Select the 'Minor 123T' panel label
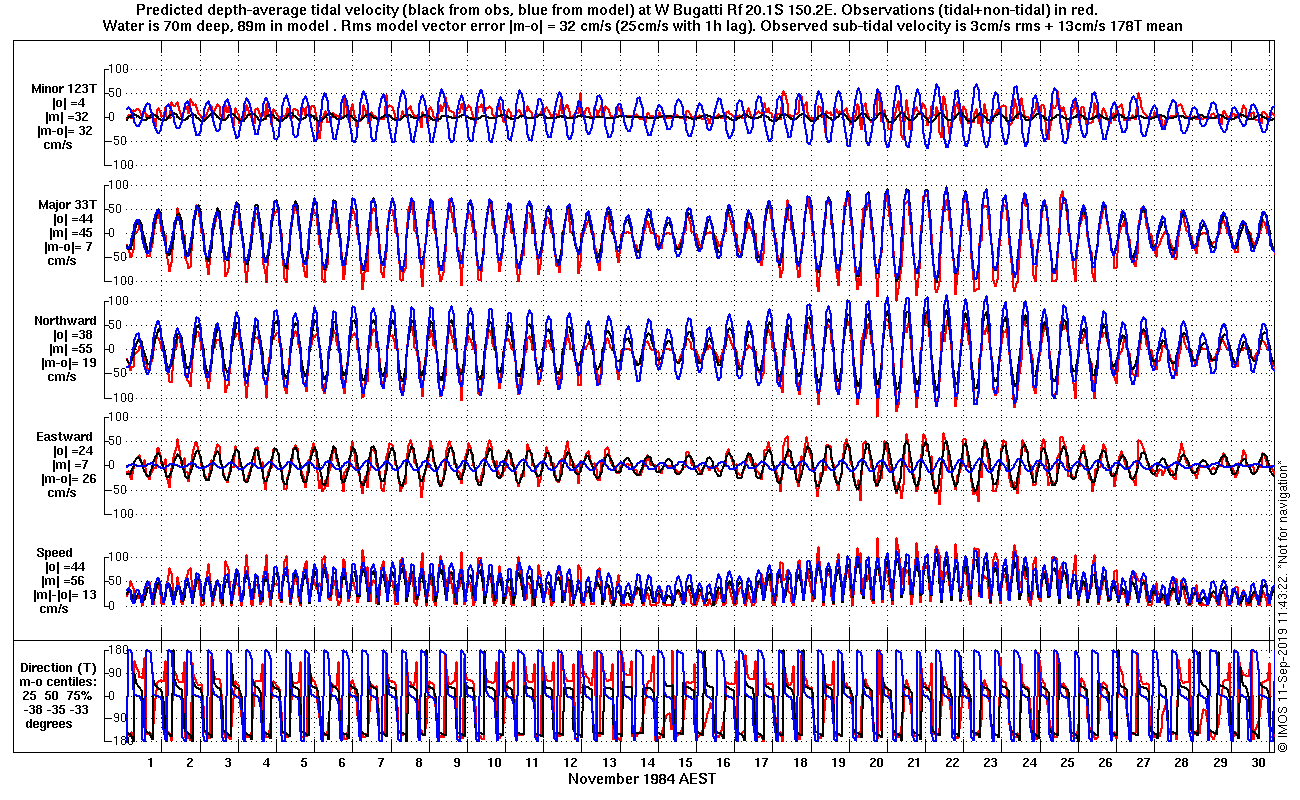 pos(63,88)
